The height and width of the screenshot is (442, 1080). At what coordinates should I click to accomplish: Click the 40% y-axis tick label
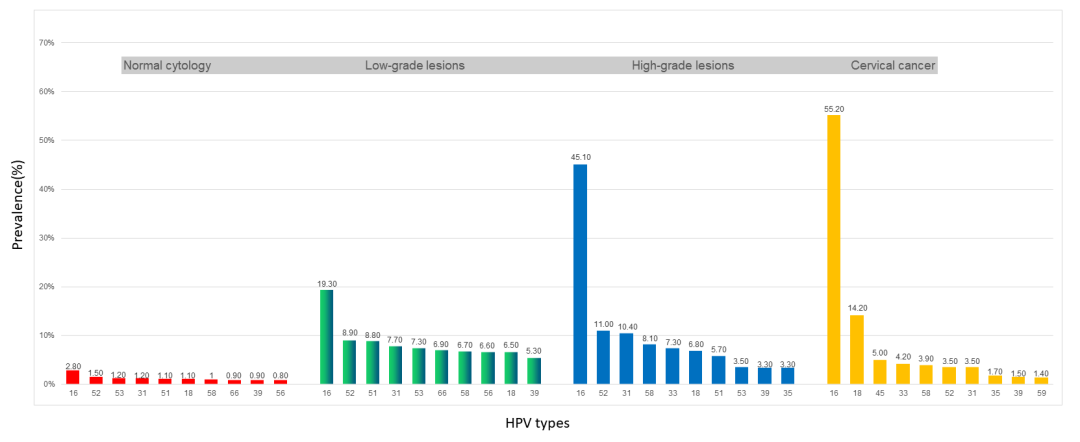pos(47,189)
